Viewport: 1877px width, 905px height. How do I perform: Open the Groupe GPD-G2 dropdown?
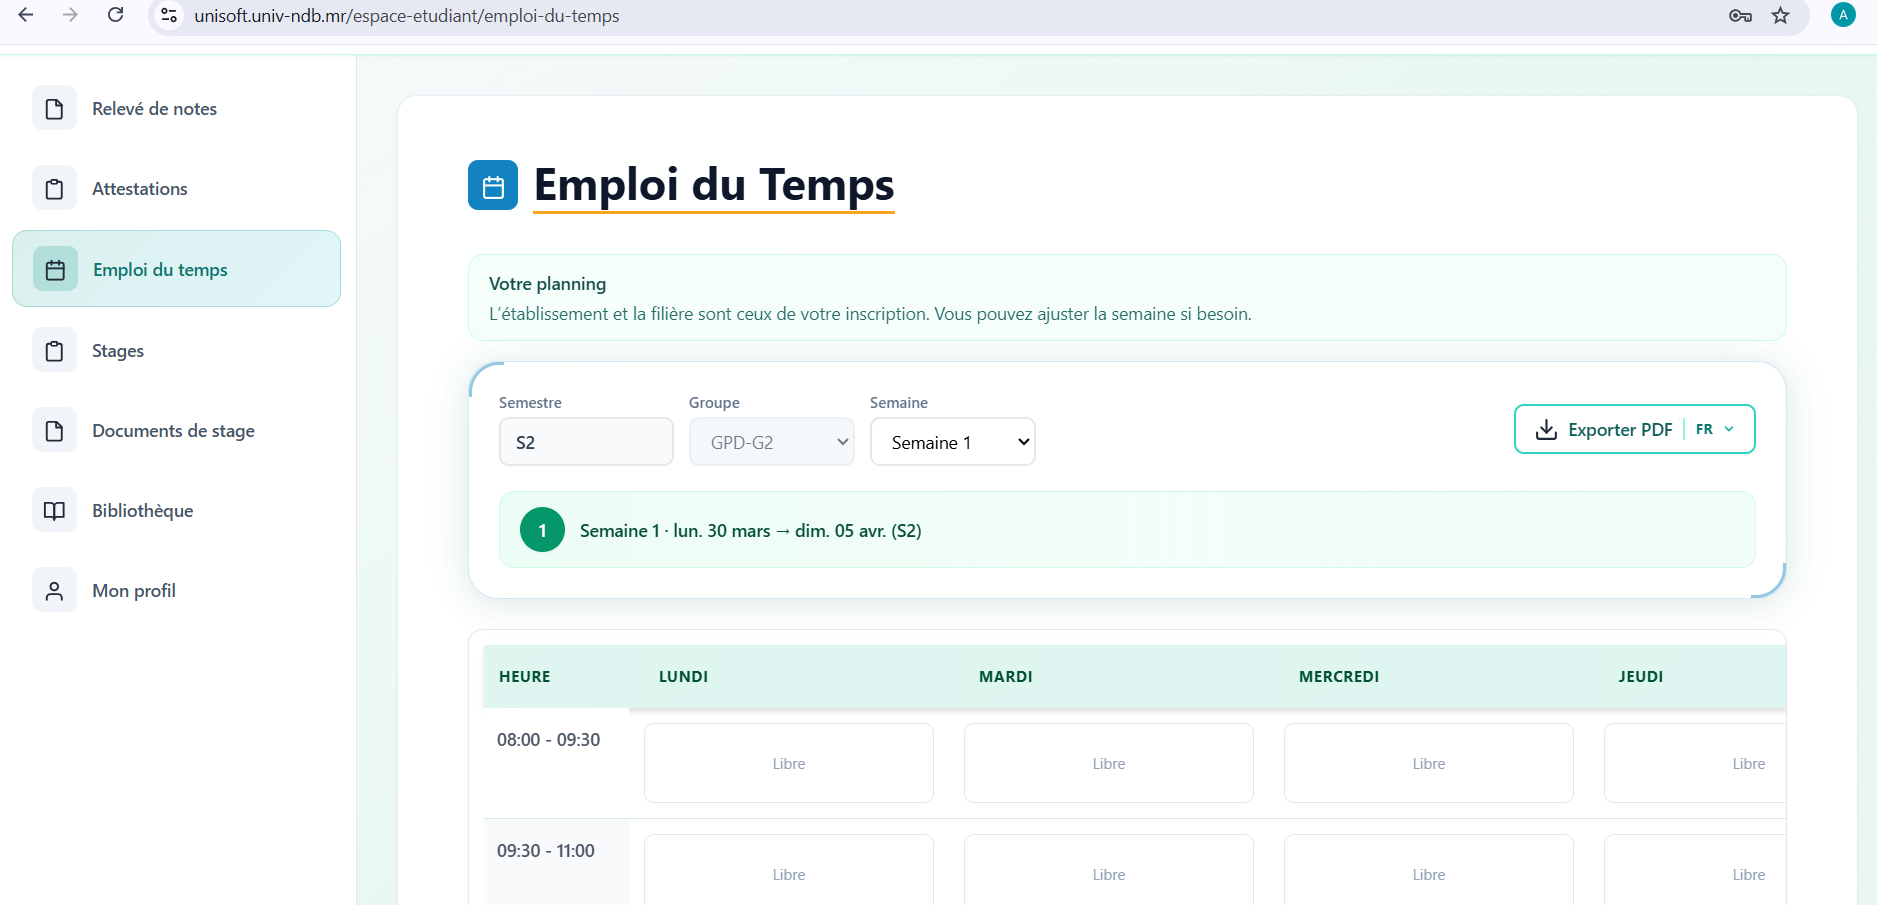point(772,442)
